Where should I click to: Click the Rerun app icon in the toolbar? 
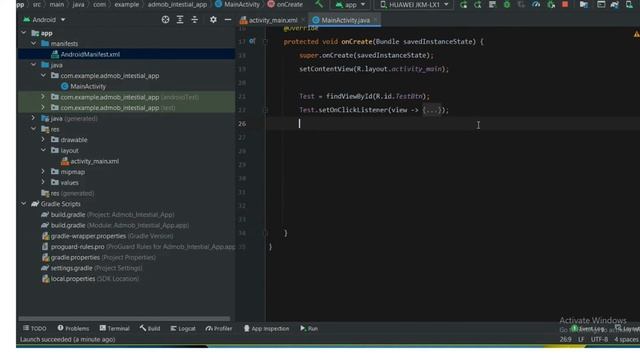(x=463, y=5)
